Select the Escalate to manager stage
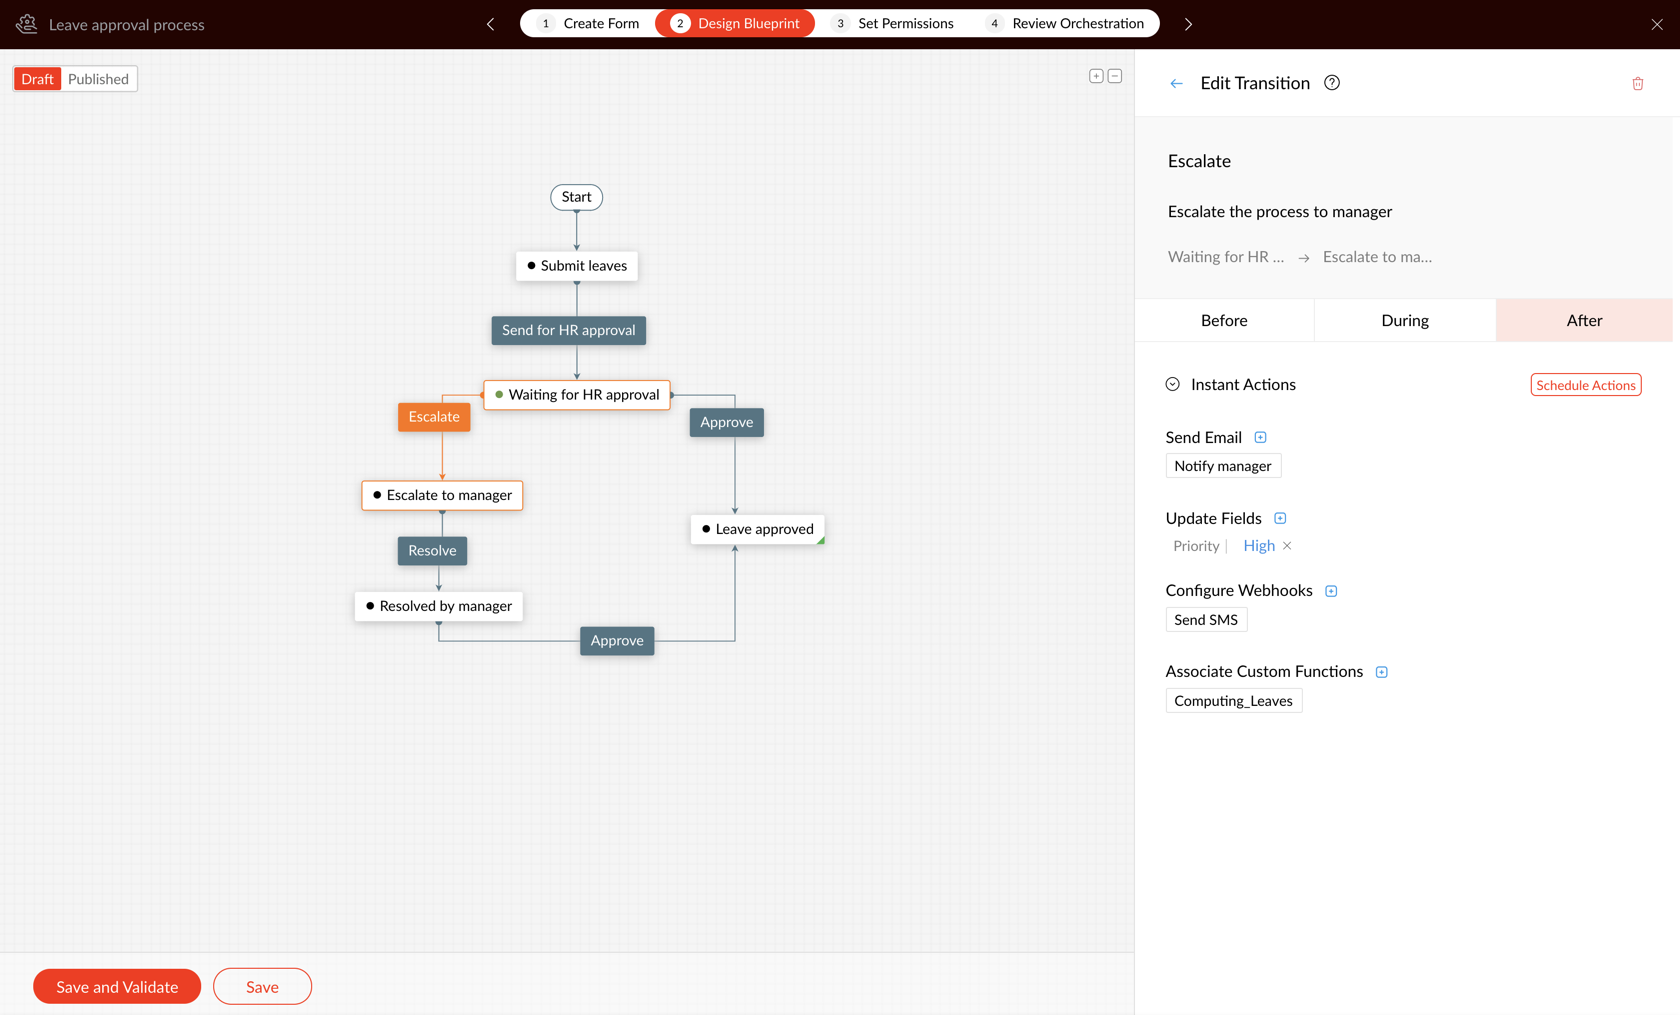This screenshot has height=1015, width=1680. (x=442, y=495)
